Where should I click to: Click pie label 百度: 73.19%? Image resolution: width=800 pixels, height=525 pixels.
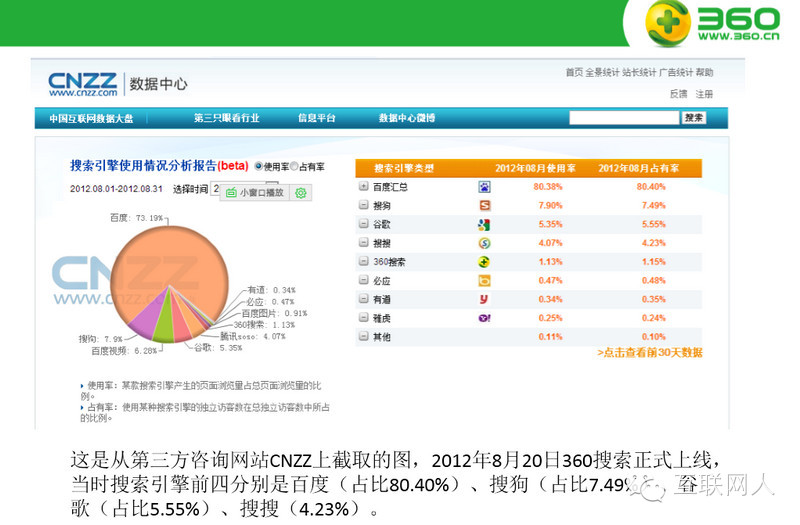[x=137, y=218]
